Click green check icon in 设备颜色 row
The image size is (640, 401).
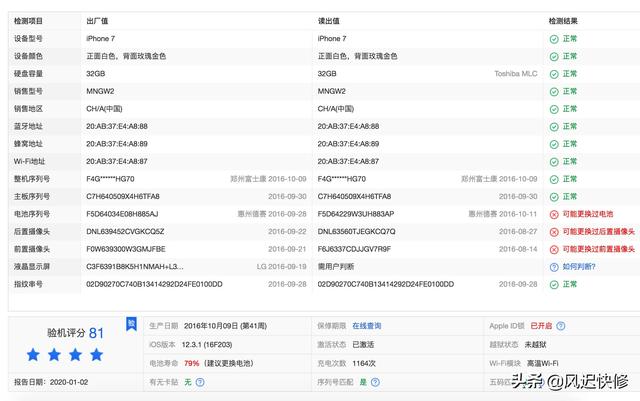pos(554,57)
